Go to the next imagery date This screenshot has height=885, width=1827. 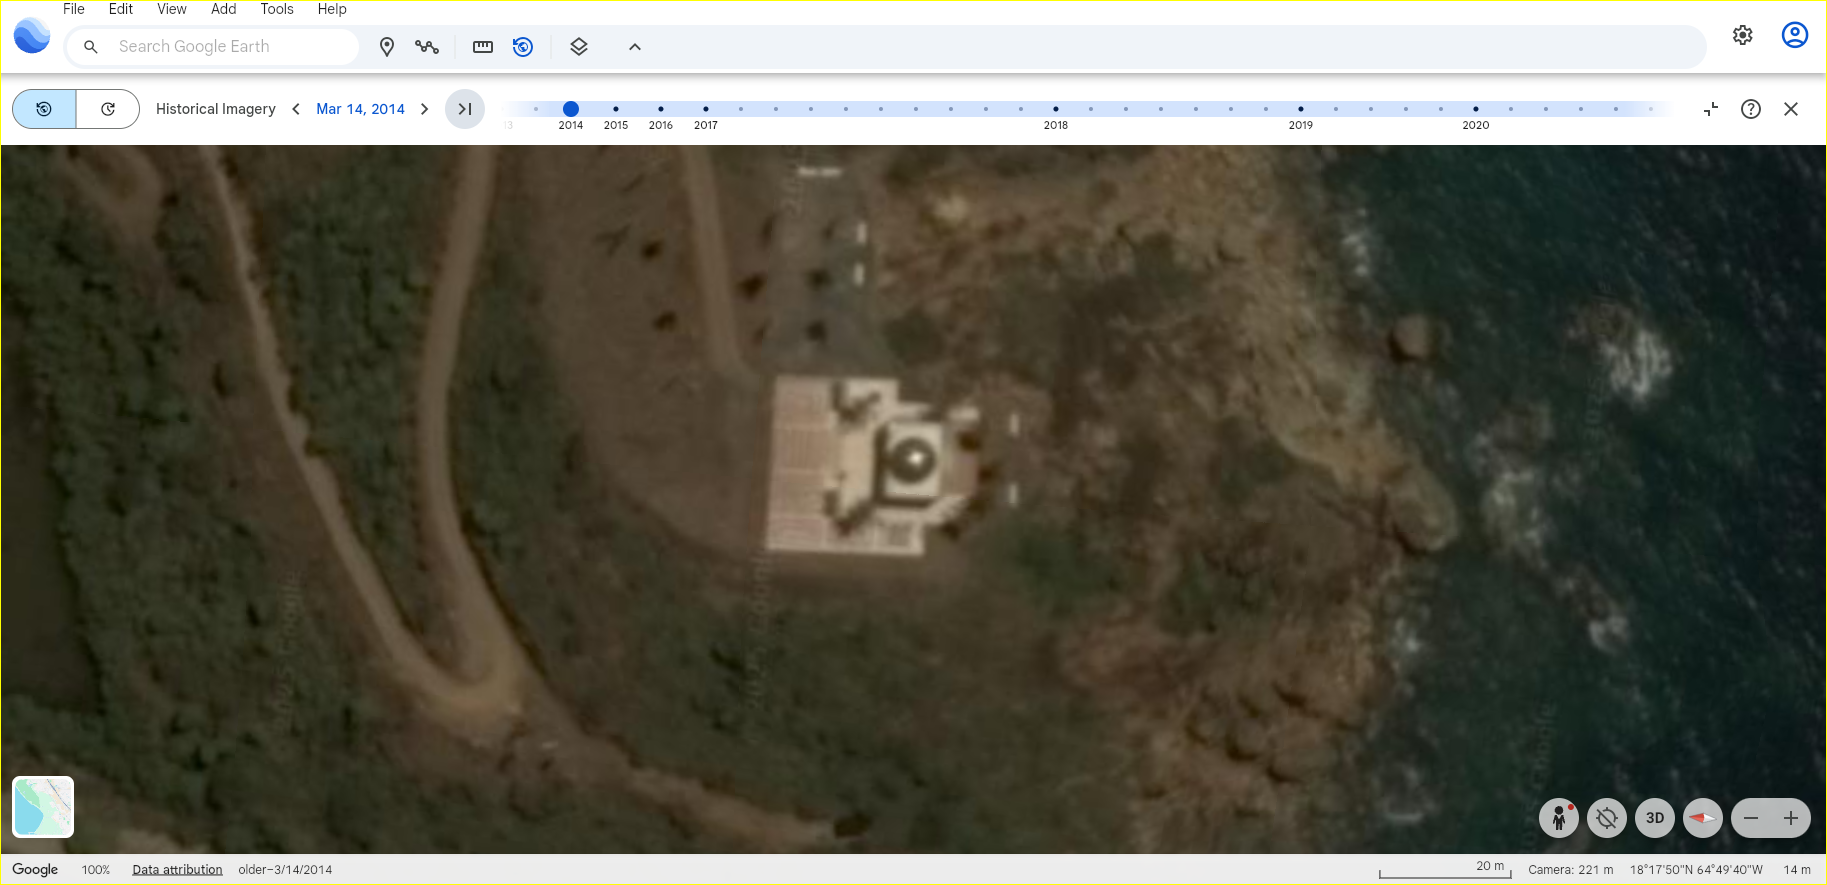(x=425, y=109)
